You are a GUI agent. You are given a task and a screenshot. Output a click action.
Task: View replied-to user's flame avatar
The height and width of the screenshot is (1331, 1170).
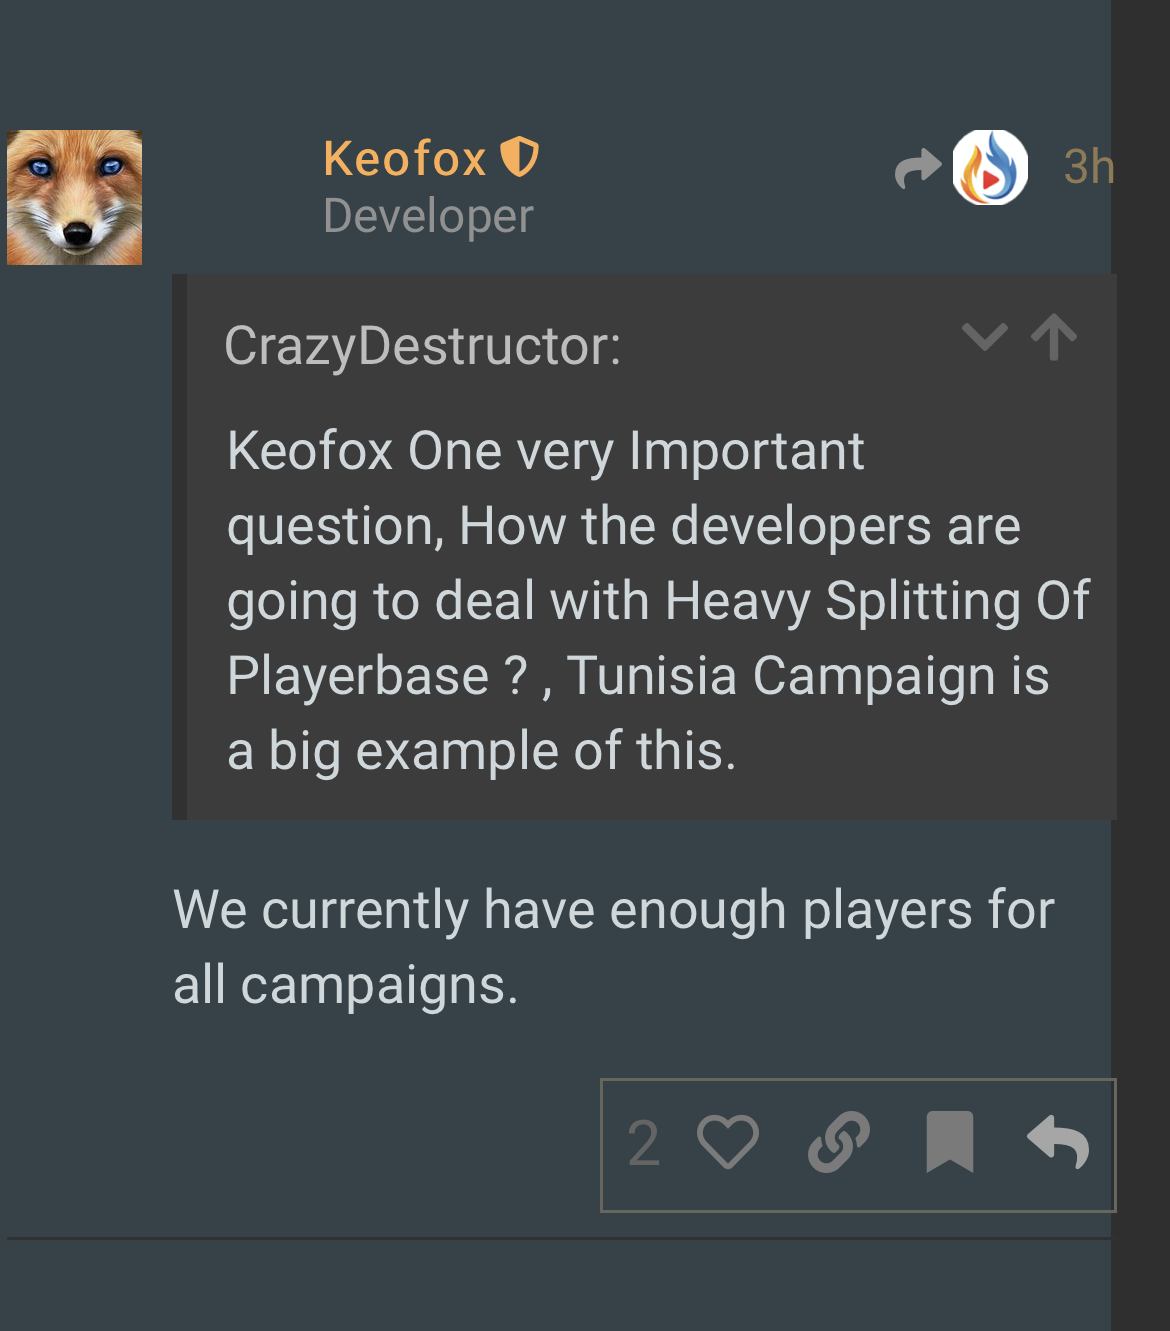pyautogui.click(x=990, y=167)
